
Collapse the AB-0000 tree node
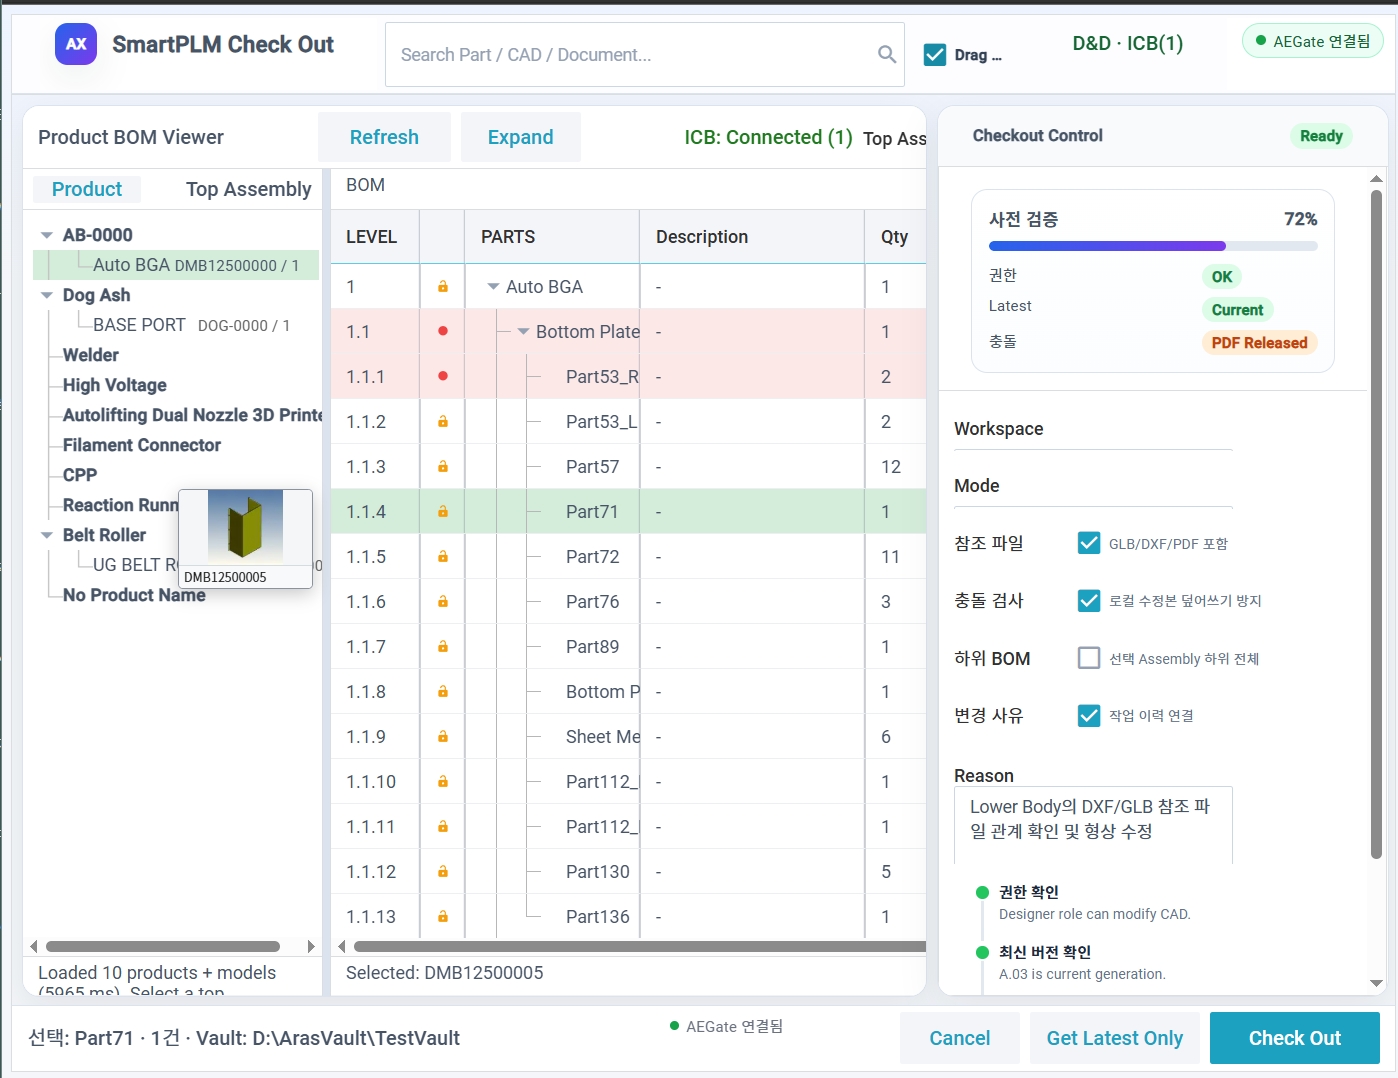[x=46, y=235]
